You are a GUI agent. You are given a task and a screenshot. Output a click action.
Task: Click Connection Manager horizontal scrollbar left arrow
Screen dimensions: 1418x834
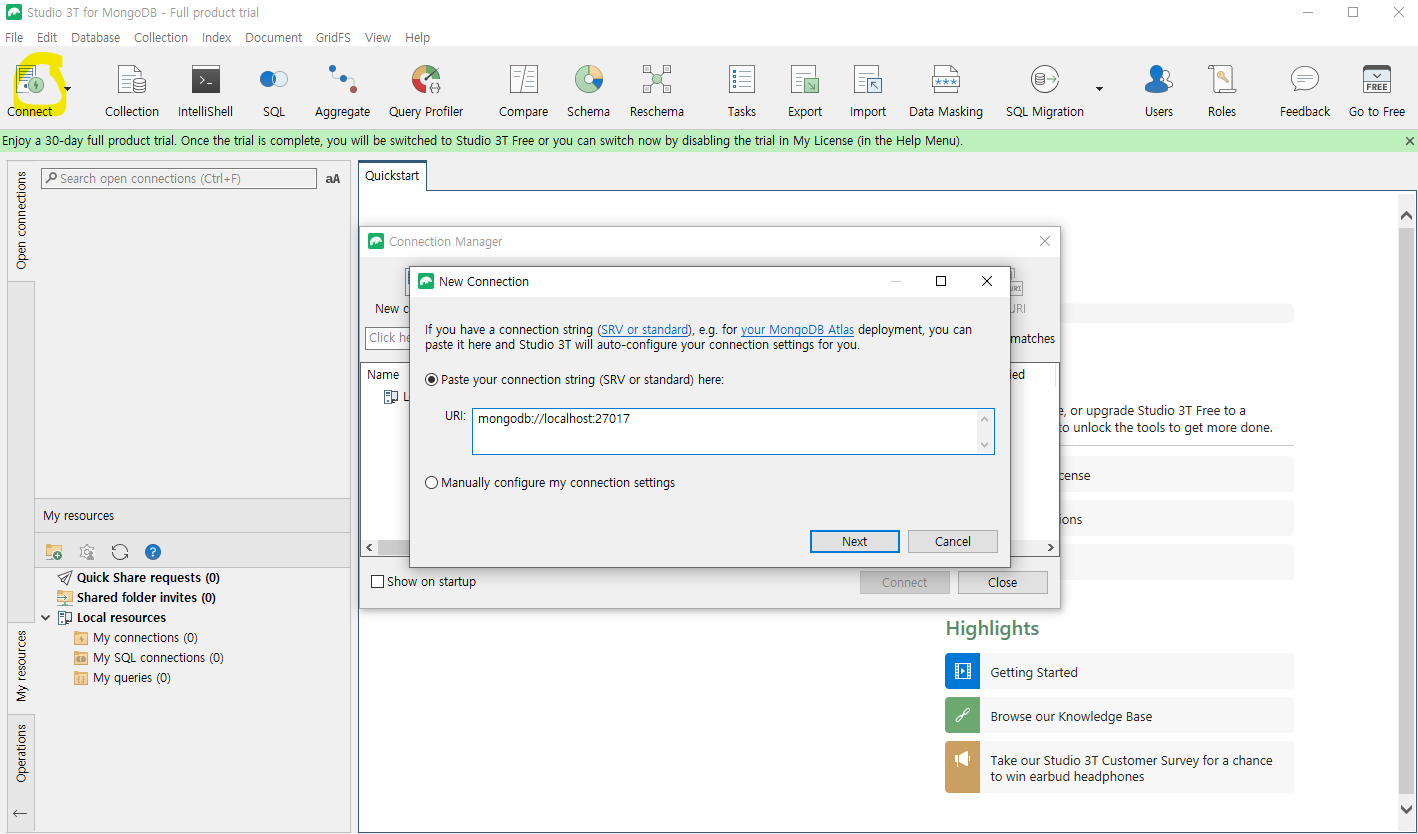click(x=369, y=548)
